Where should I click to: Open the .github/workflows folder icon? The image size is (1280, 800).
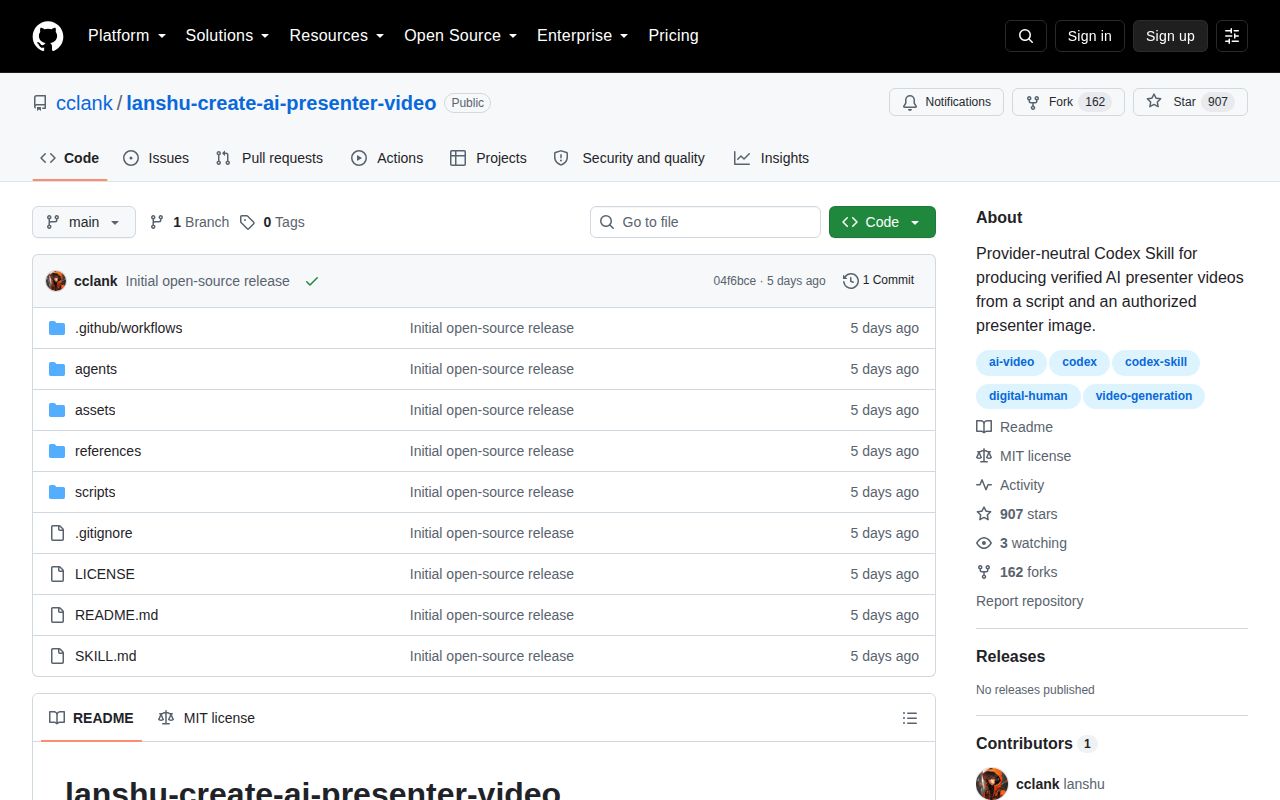coord(57,328)
